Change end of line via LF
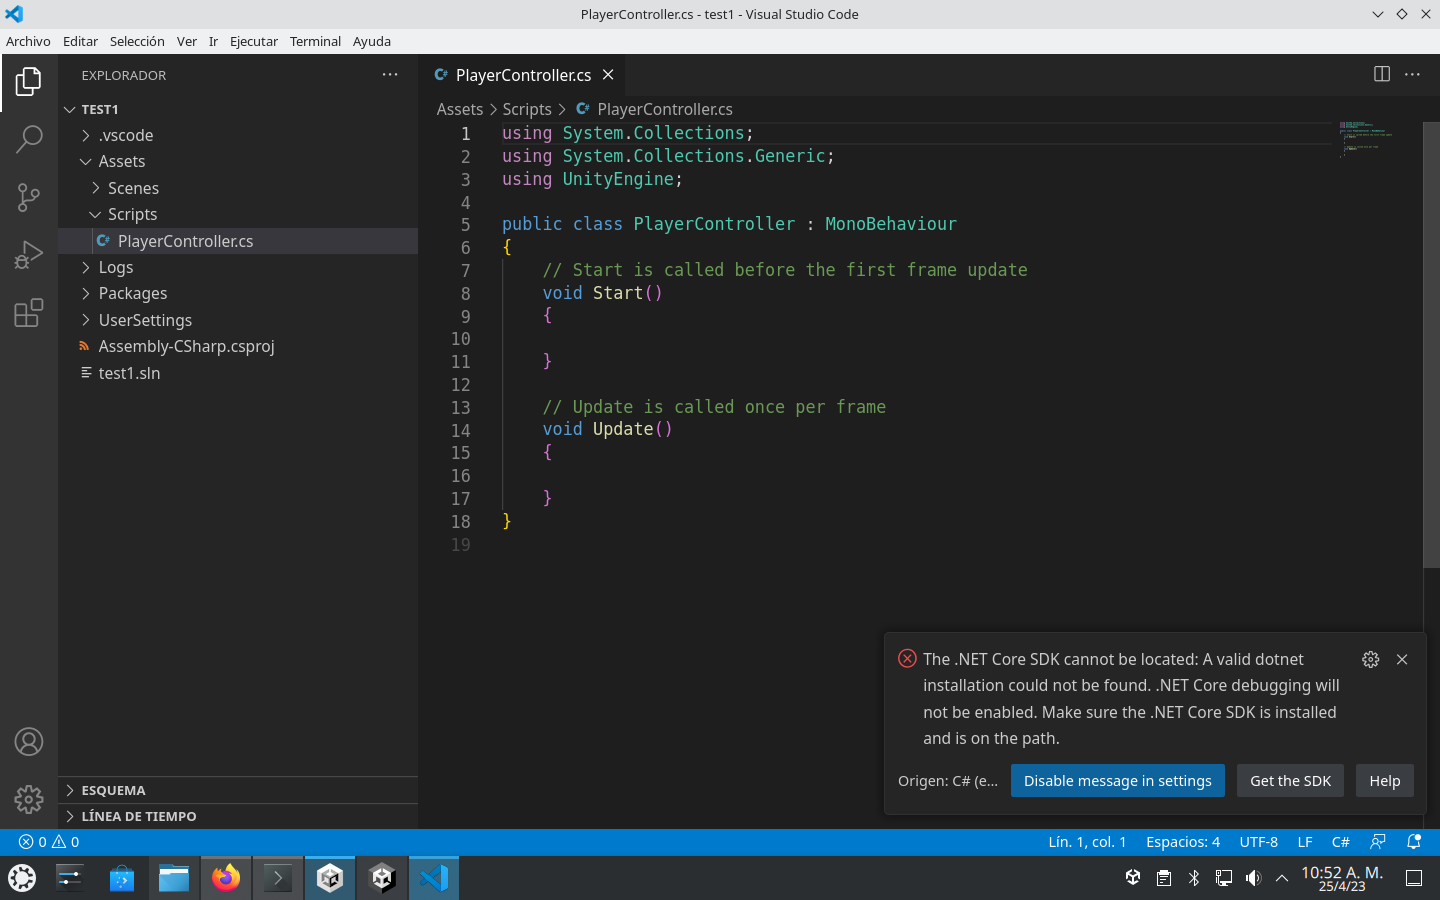 [1305, 842]
